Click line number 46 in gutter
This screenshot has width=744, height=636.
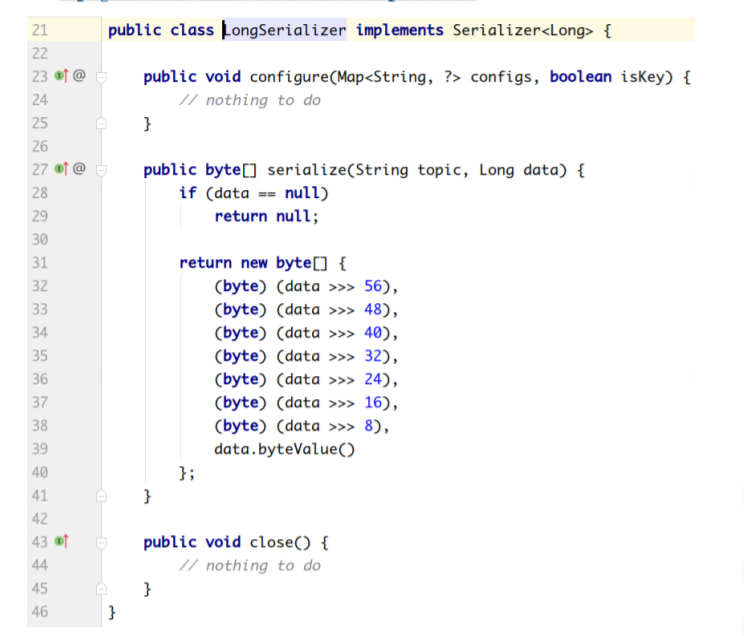(x=40, y=612)
